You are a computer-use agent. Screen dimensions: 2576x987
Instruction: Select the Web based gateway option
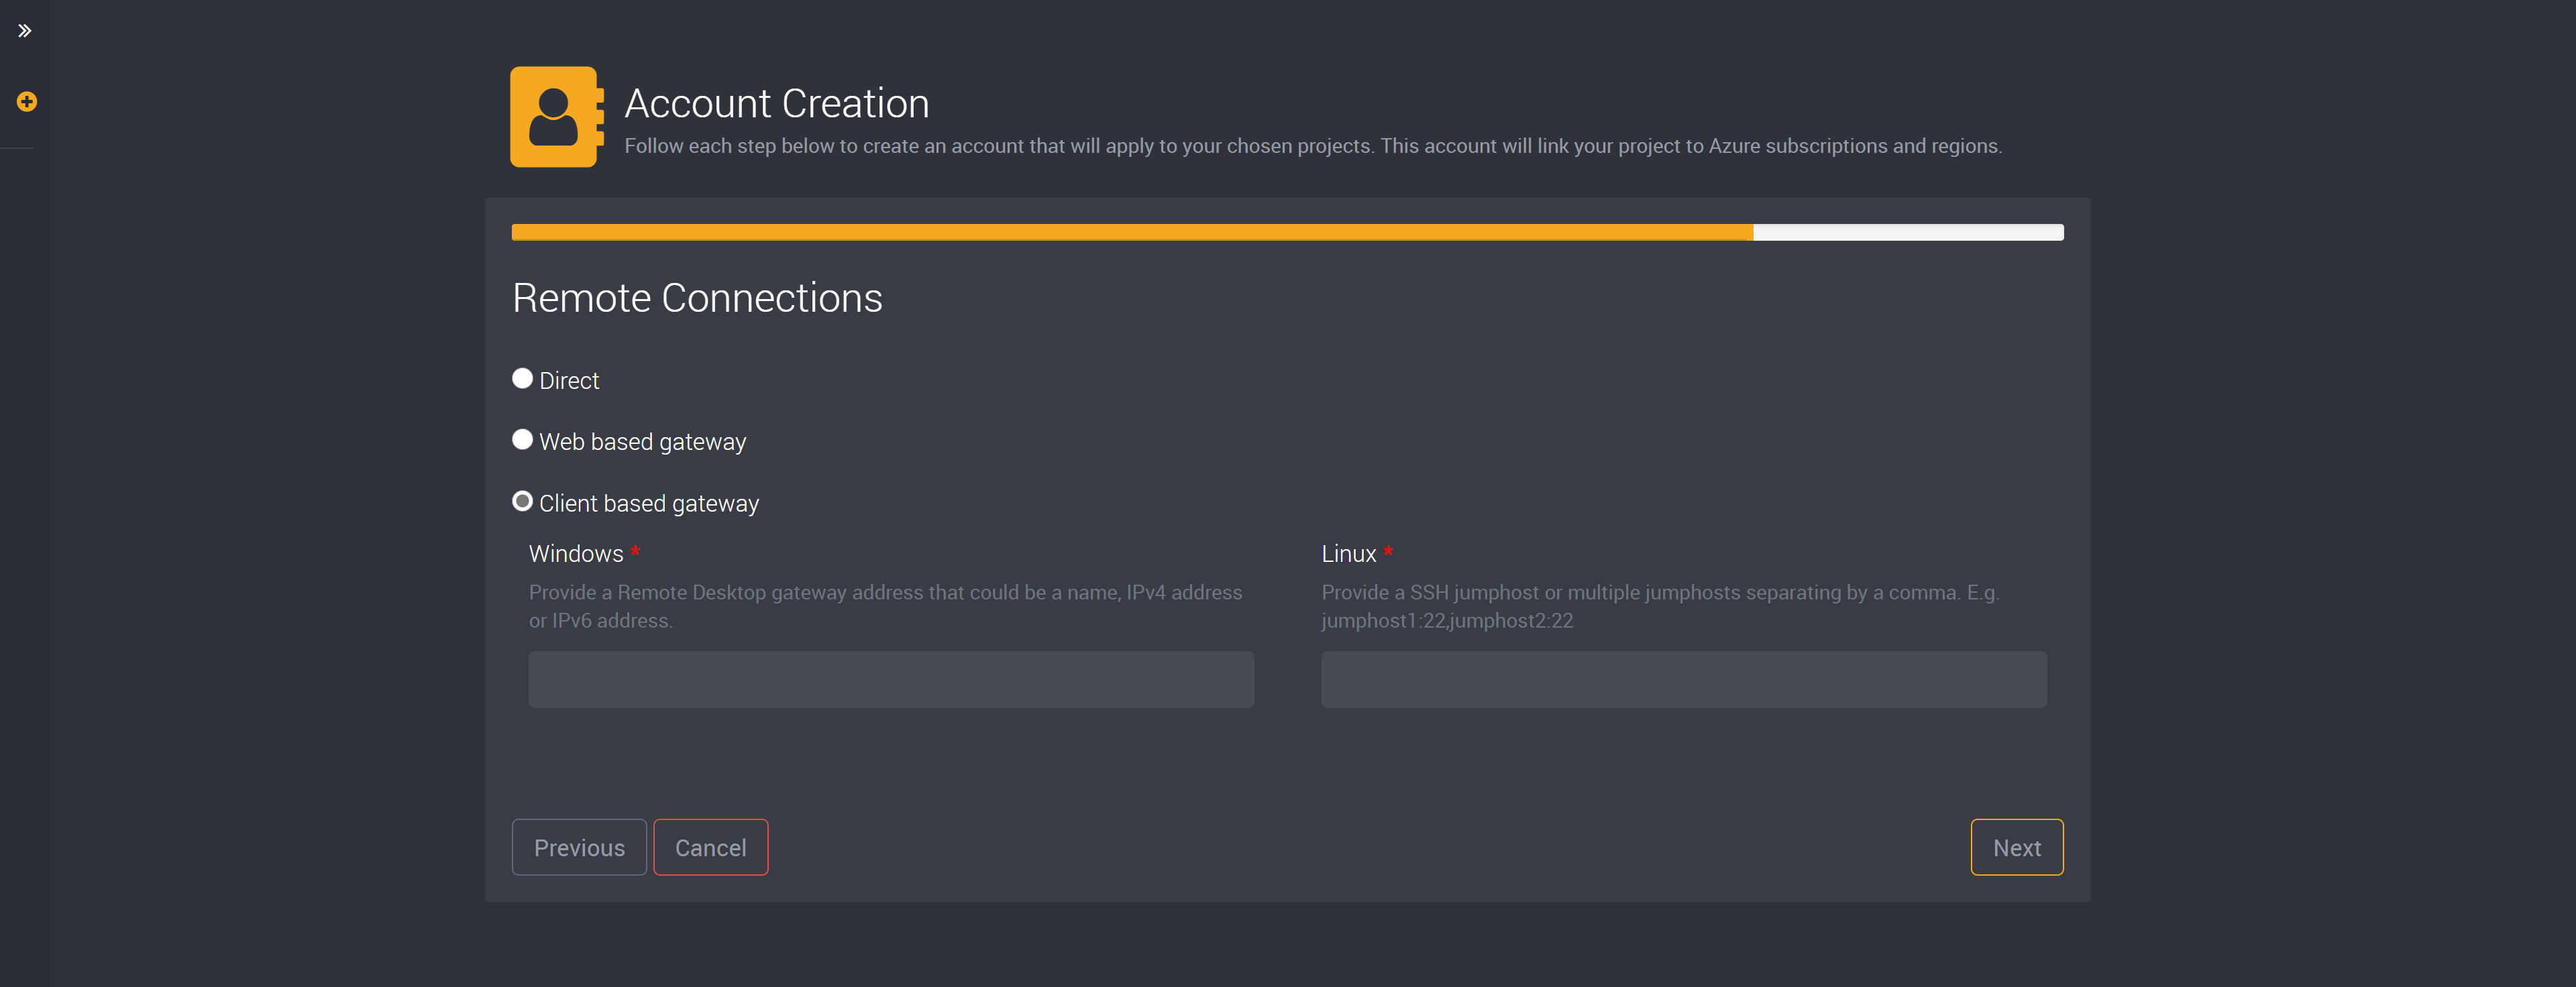(x=522, y=440)
